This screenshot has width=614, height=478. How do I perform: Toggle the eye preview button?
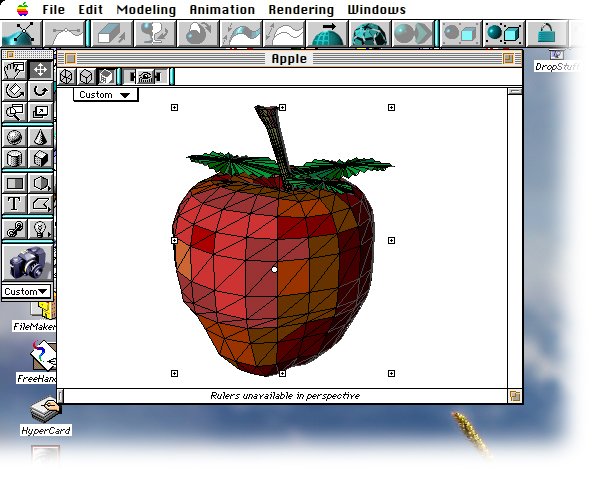[148, 76]
